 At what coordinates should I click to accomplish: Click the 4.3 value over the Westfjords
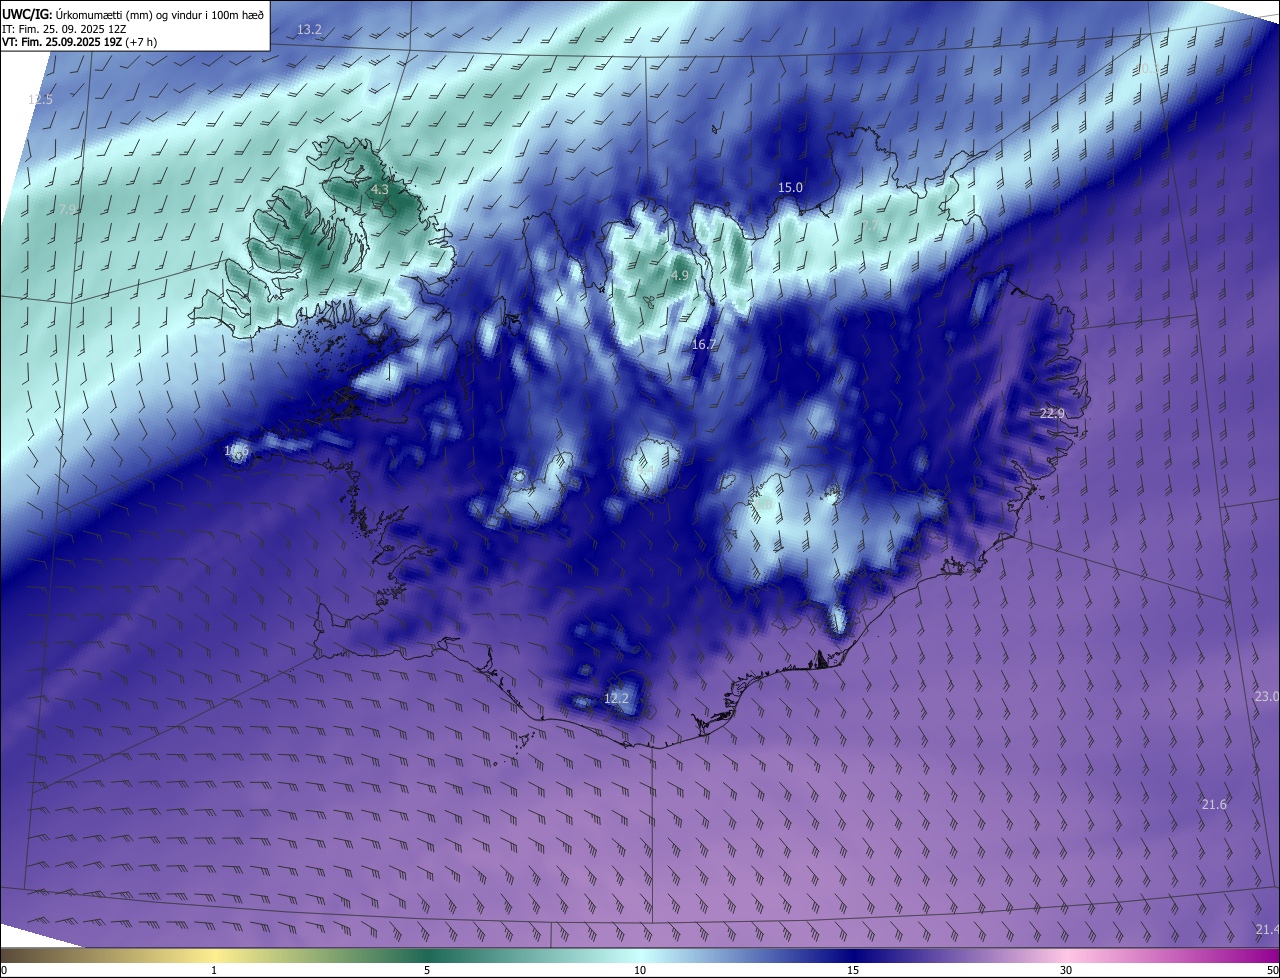point(379,189)
